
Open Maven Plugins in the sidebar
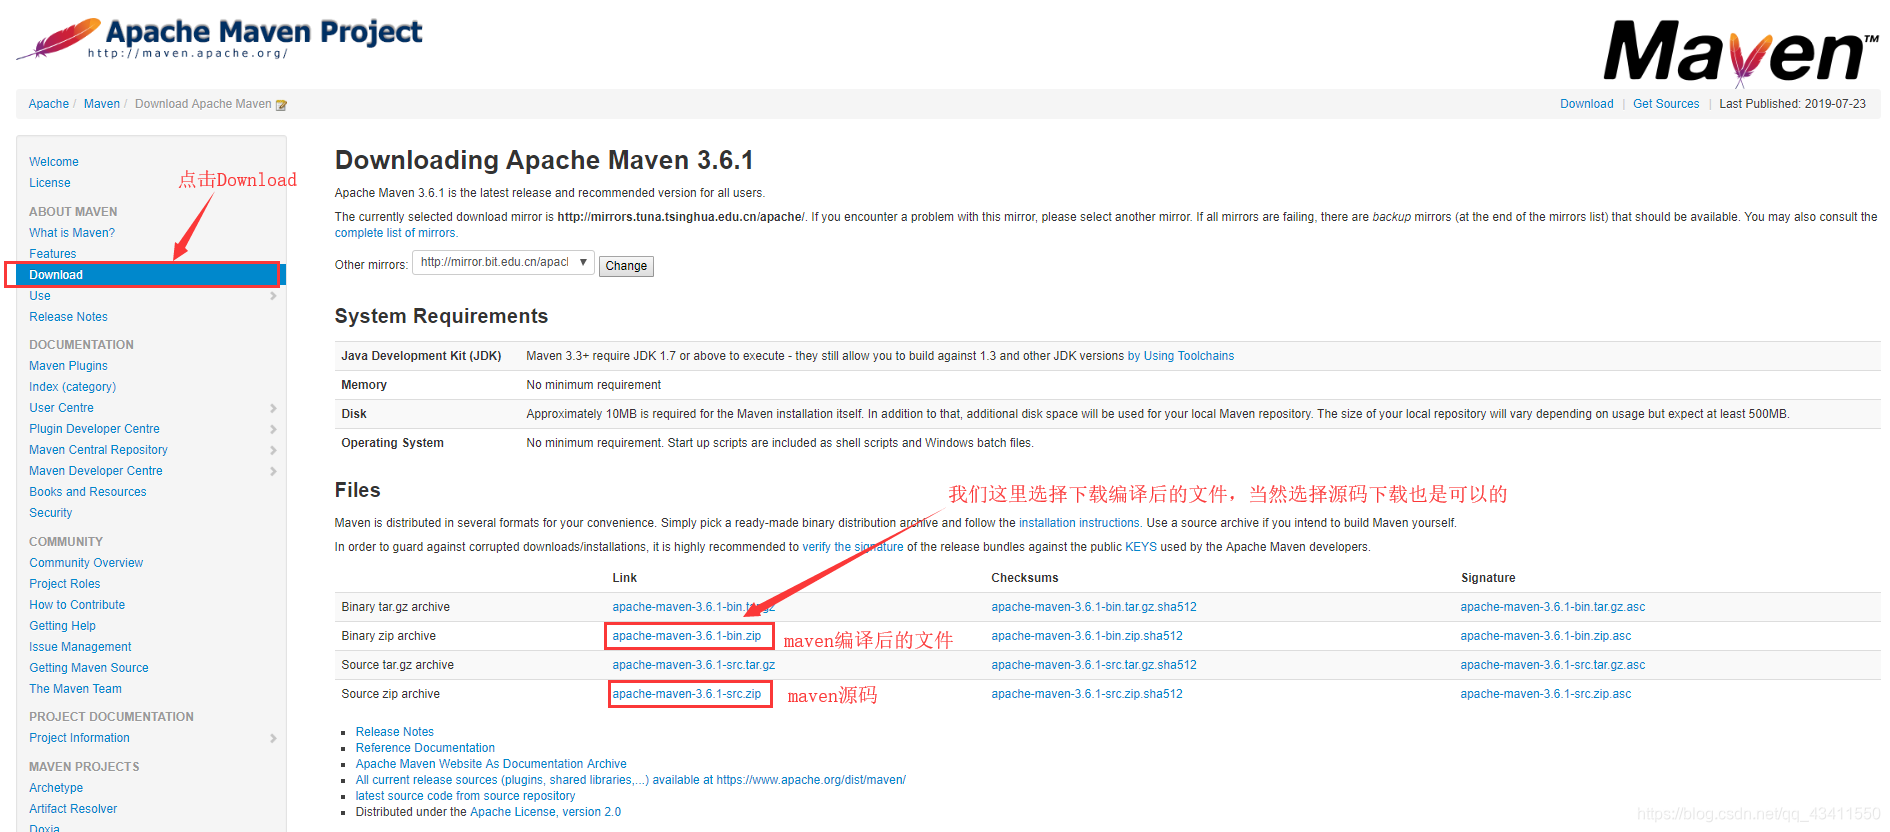point(68,366)
